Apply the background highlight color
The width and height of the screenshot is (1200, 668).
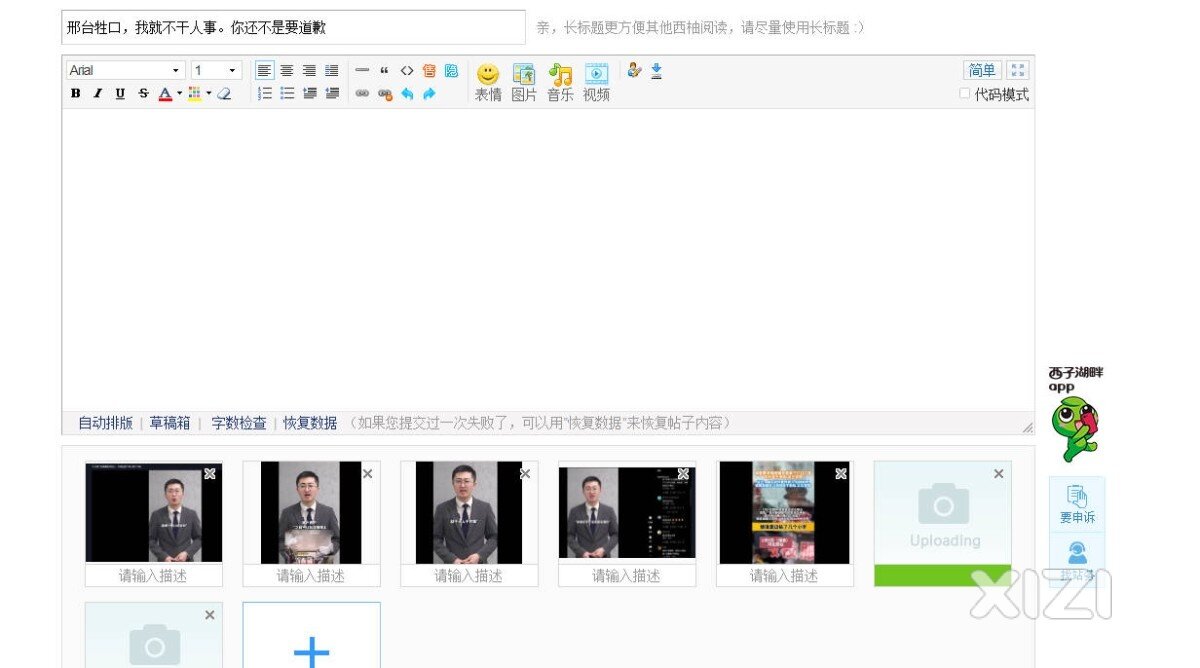point(195,94)
